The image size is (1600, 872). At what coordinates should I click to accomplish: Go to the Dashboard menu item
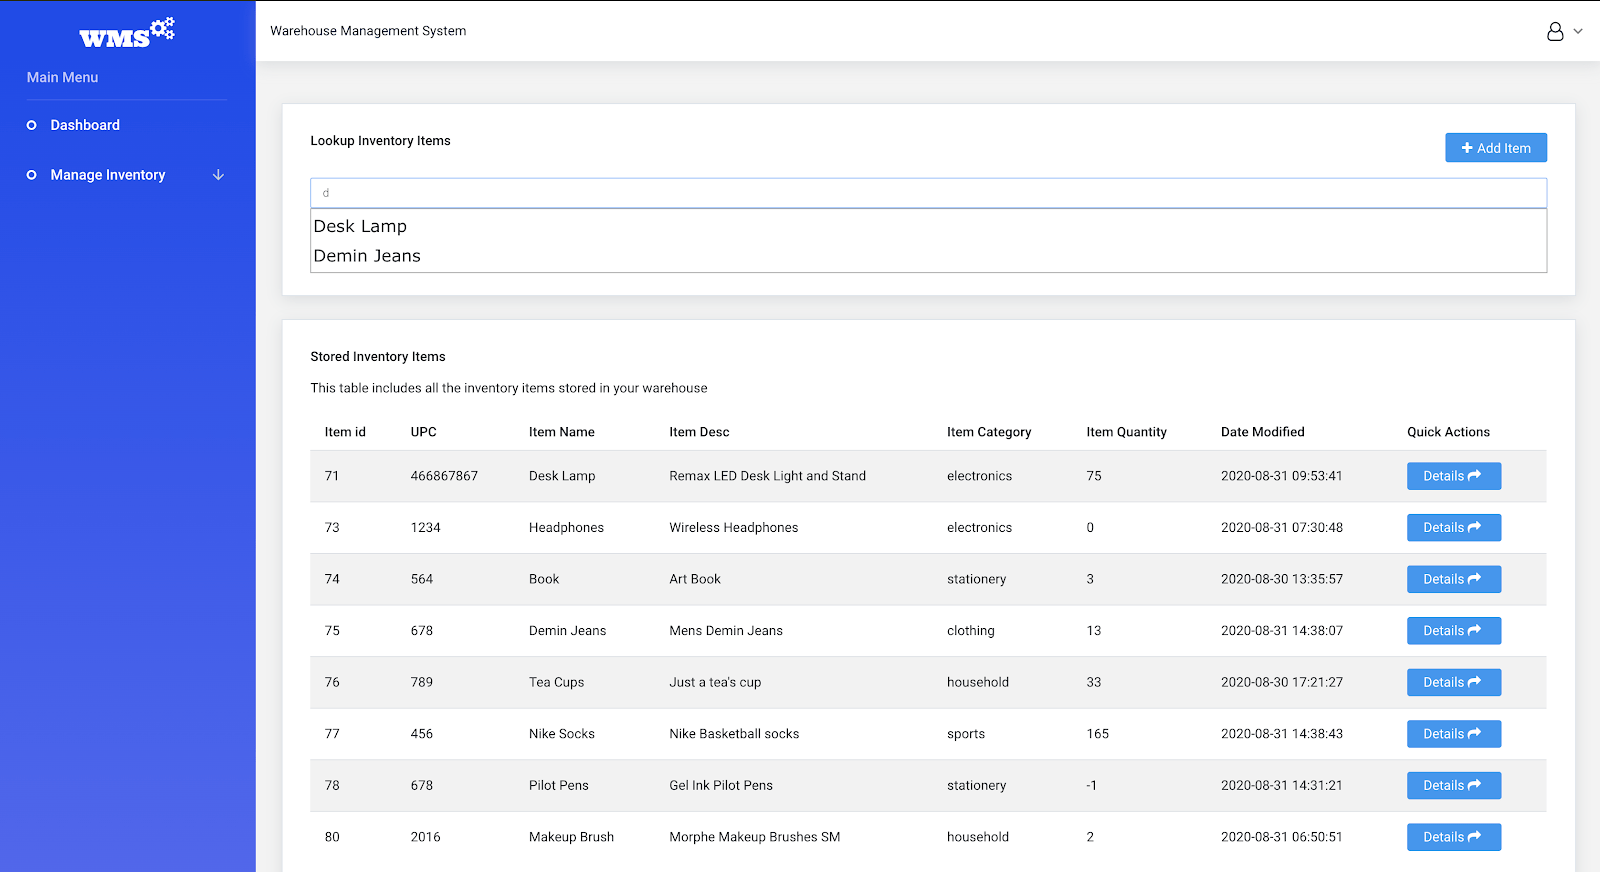(85, 125)
